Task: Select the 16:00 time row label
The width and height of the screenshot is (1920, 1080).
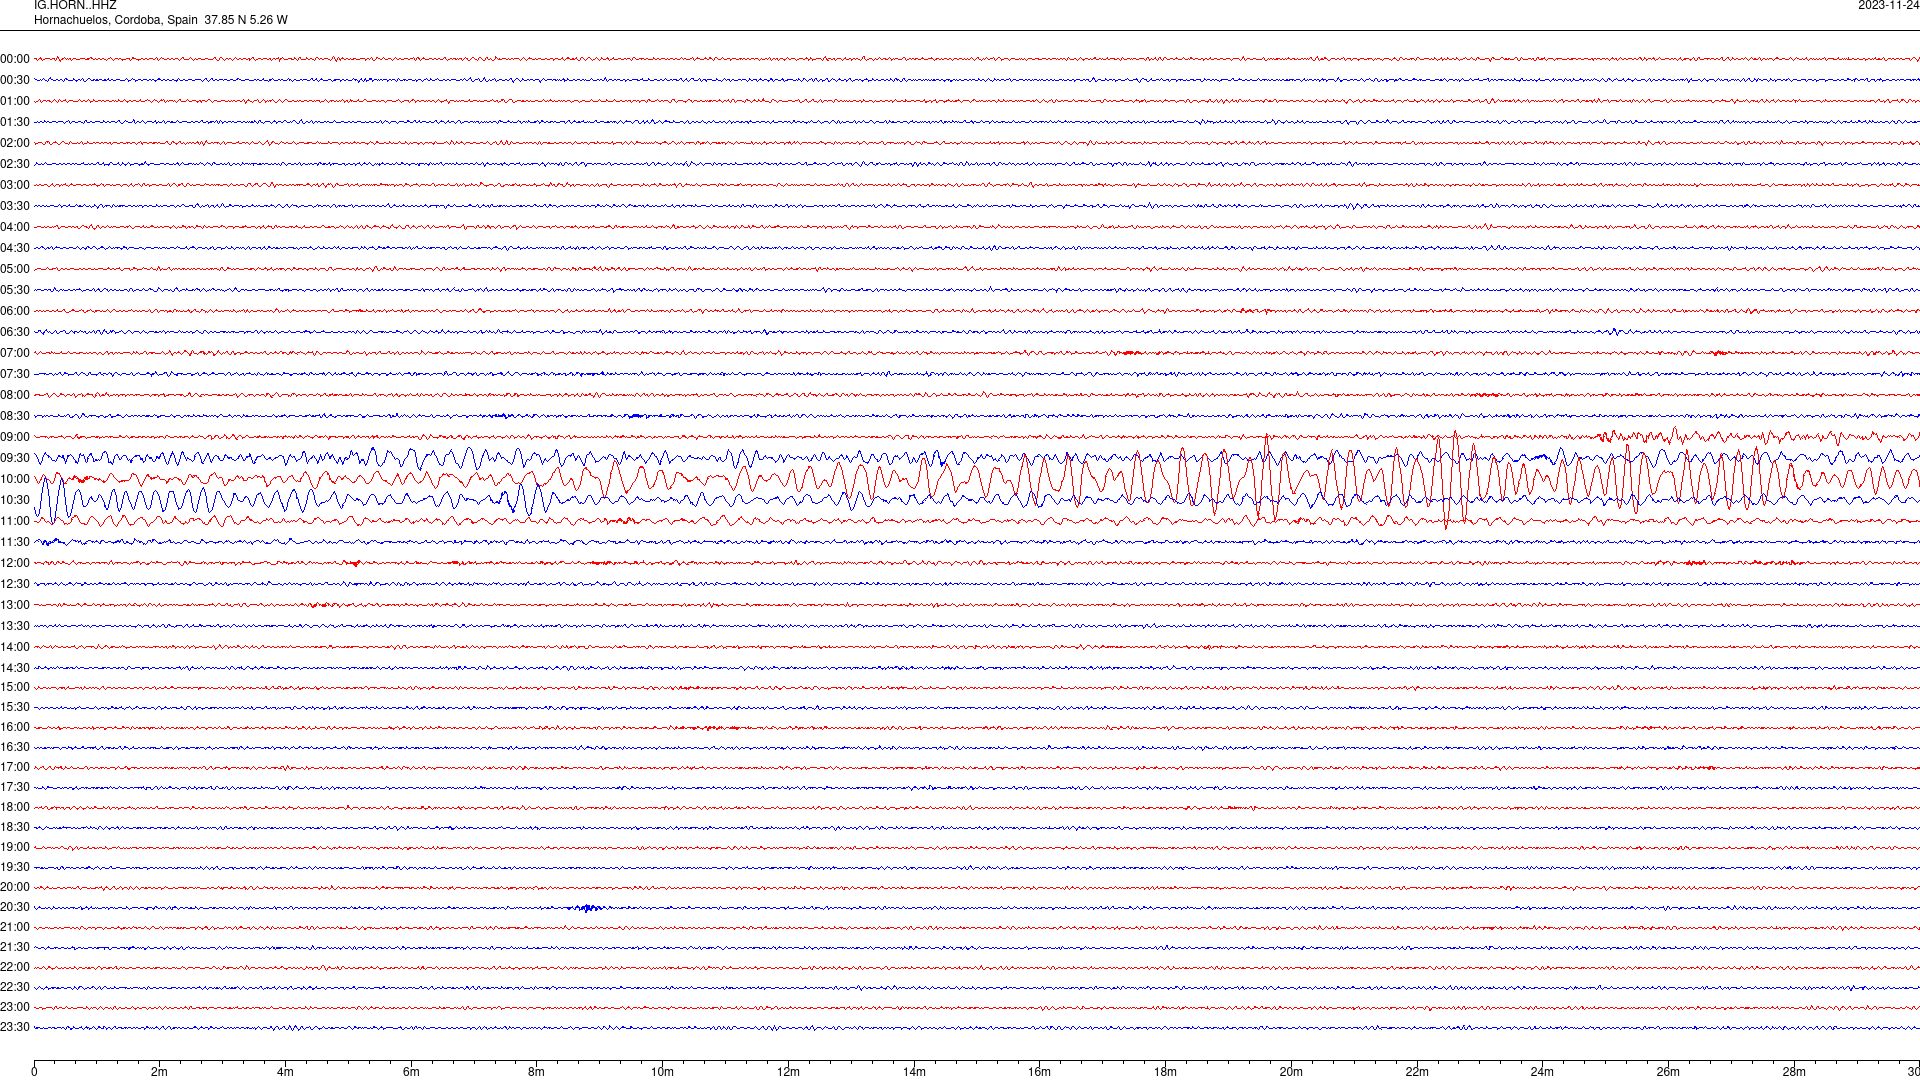Action: 15,727
